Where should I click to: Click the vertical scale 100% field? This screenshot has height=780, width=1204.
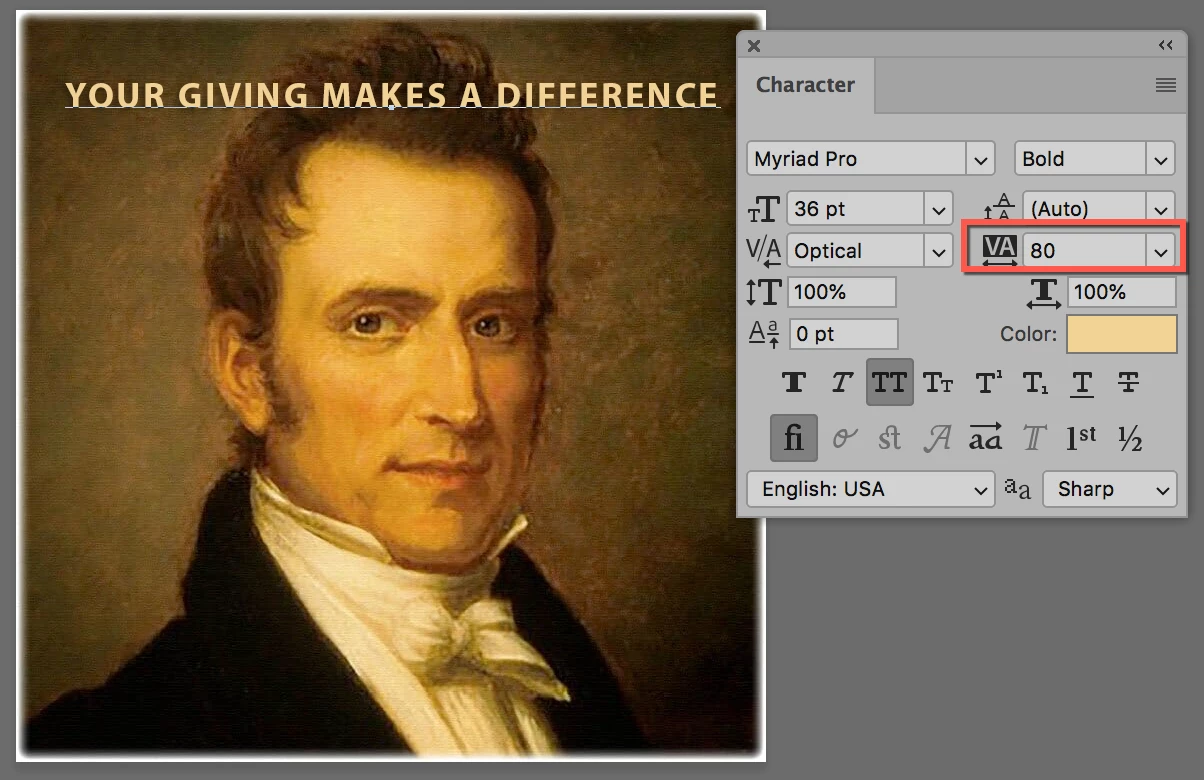842,292
